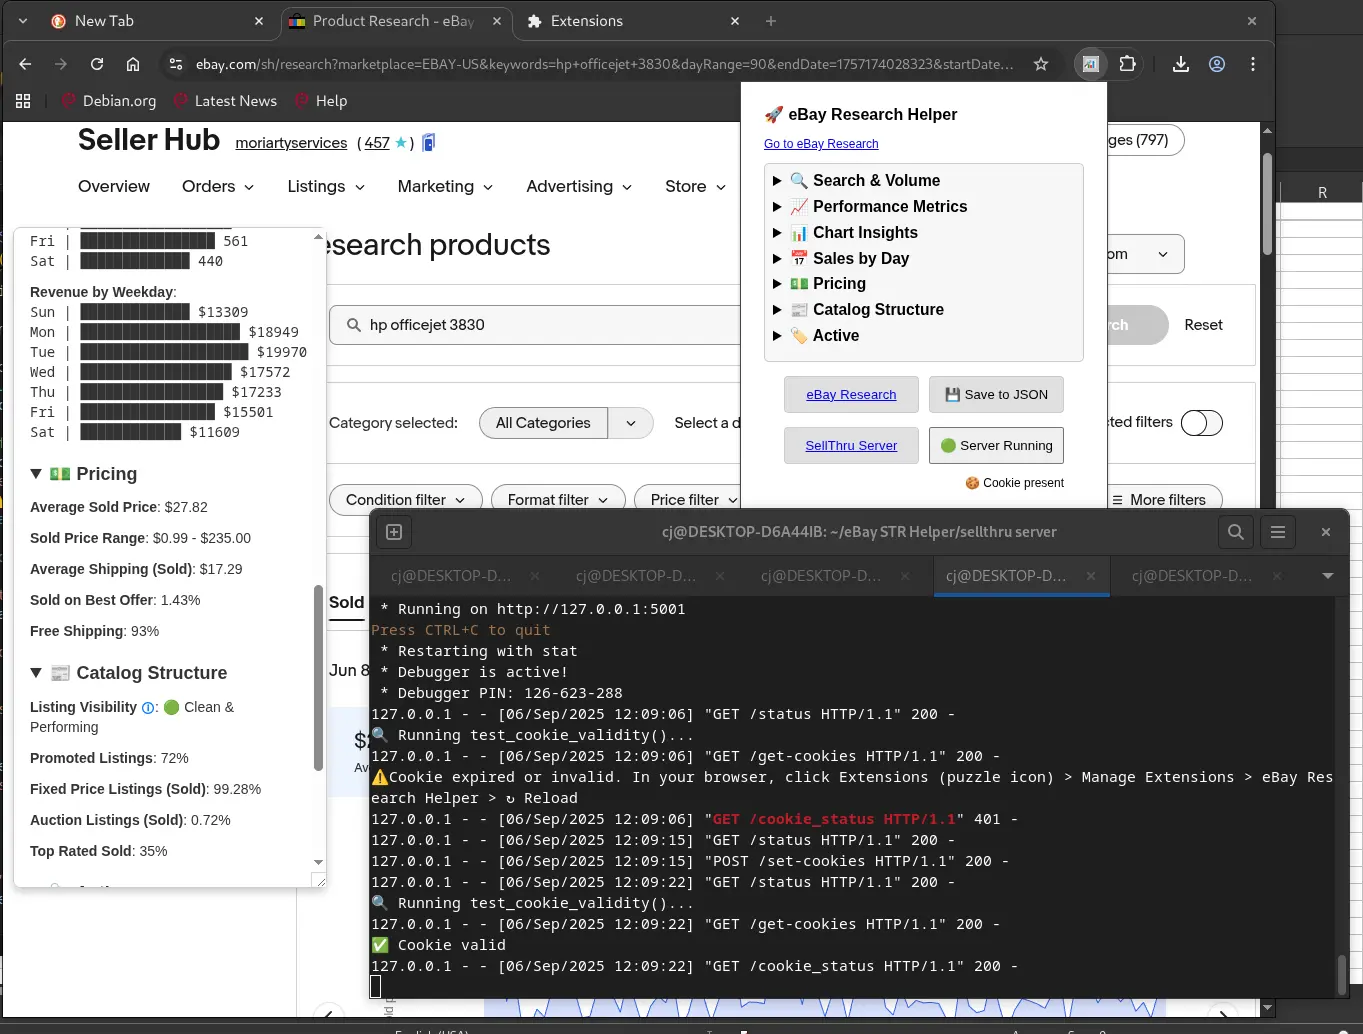
Task: Switch to the Extensions browser tab
Action: [x=586, y=21]
